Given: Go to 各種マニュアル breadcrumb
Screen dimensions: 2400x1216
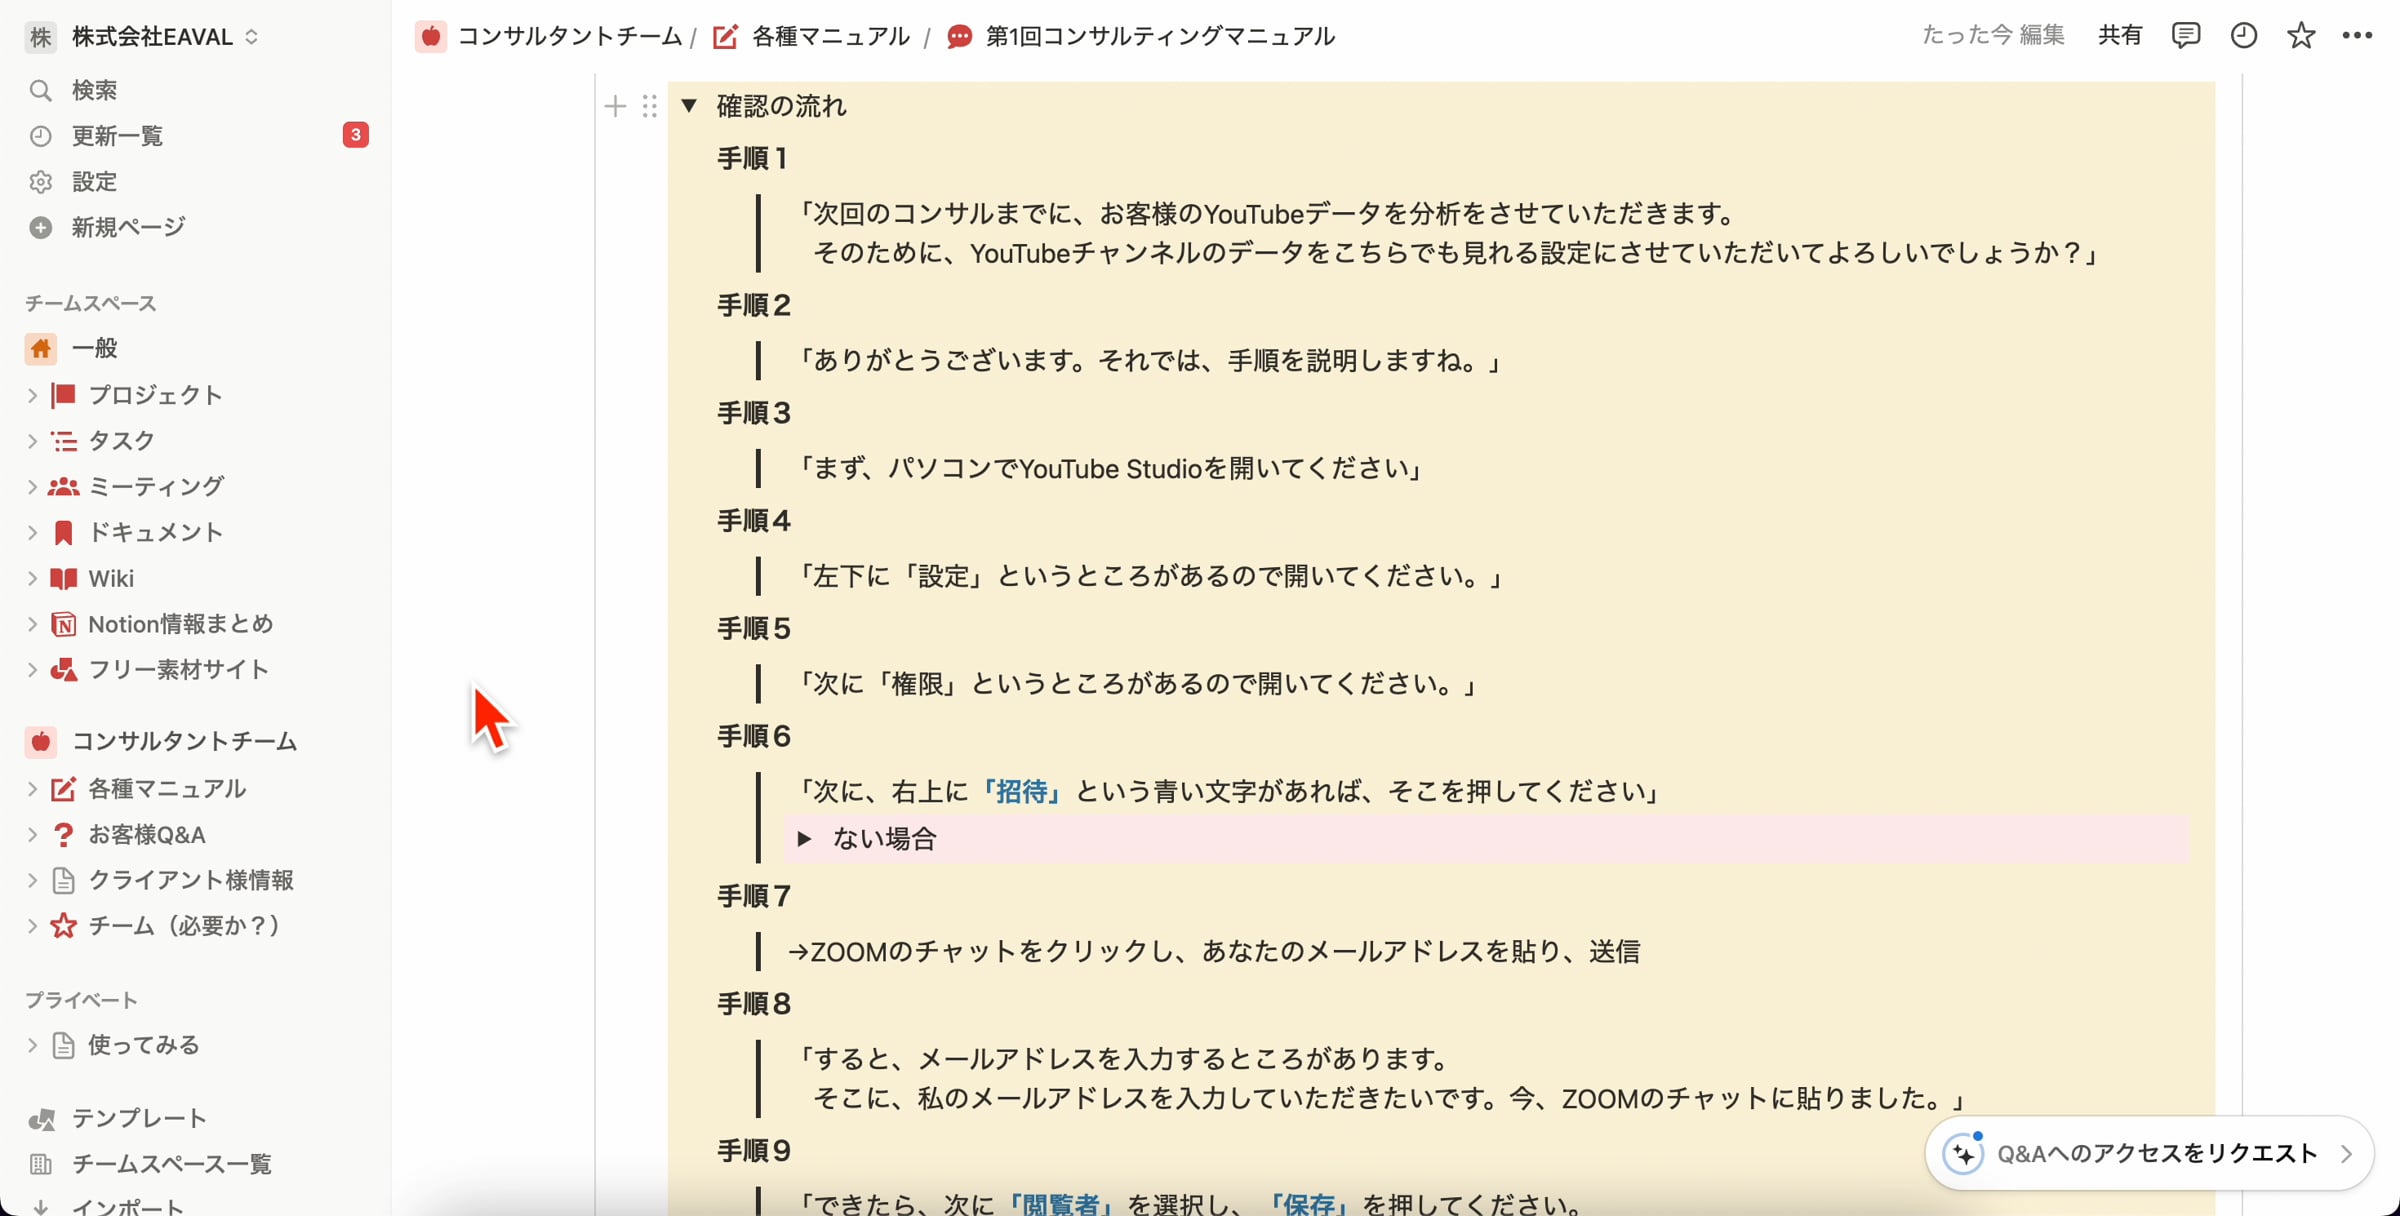Looking at the screenshot, I should point(811,37).
